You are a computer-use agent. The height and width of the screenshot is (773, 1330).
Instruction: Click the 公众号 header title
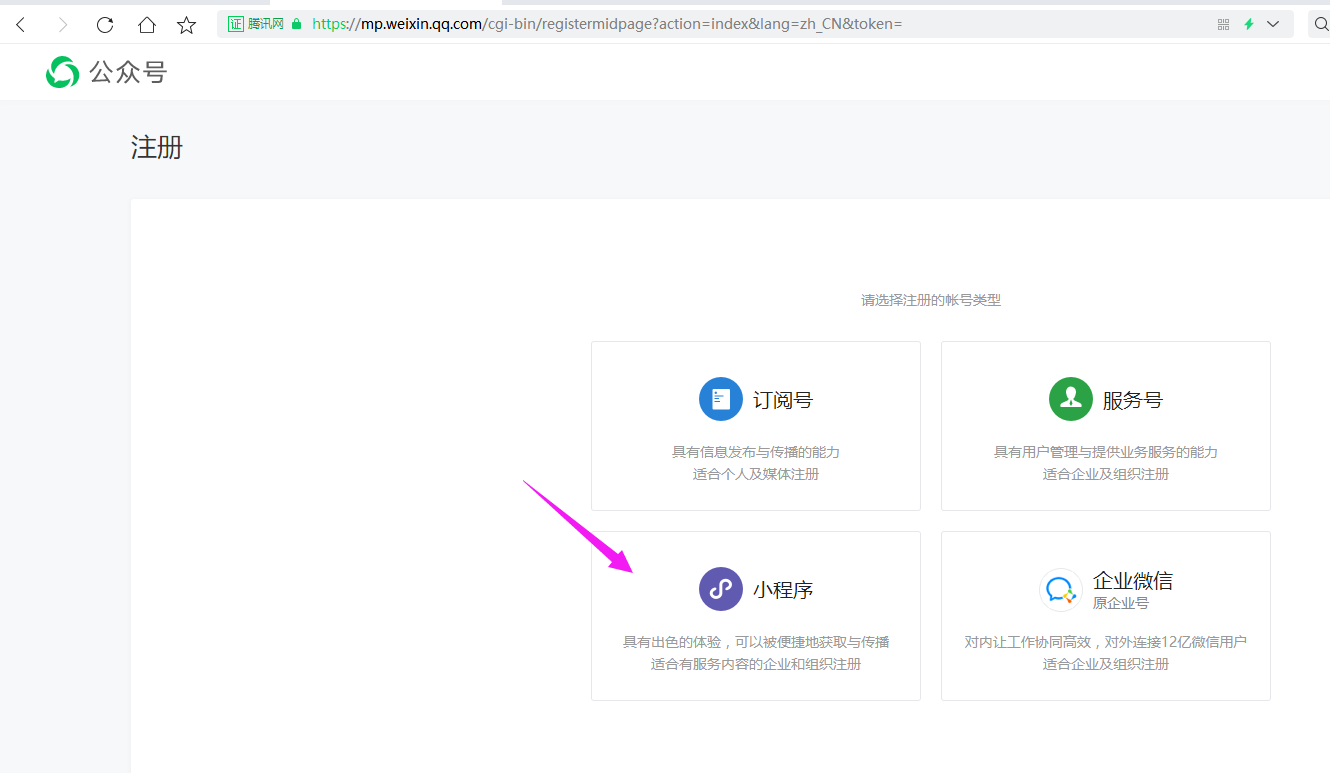point(128,72)
